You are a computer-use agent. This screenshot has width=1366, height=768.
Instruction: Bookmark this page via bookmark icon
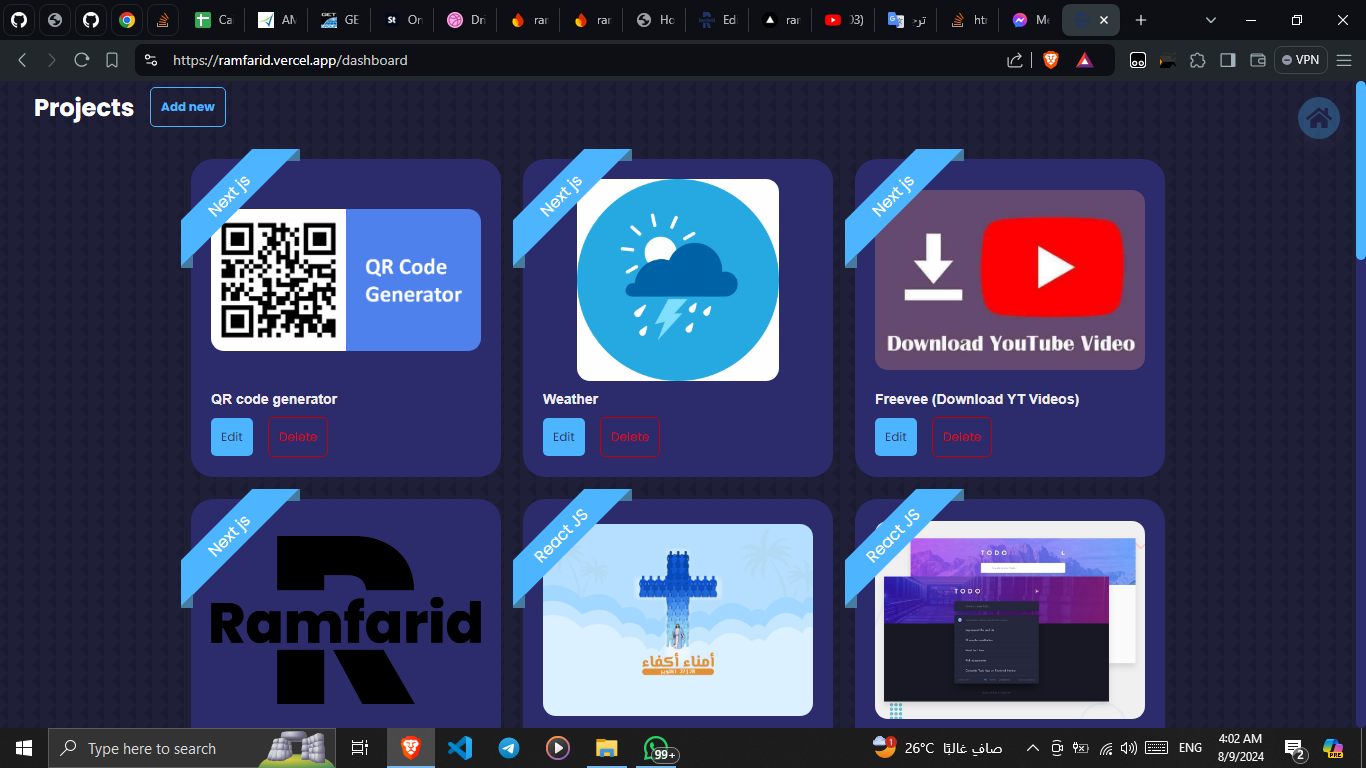(x=112, y=60)
